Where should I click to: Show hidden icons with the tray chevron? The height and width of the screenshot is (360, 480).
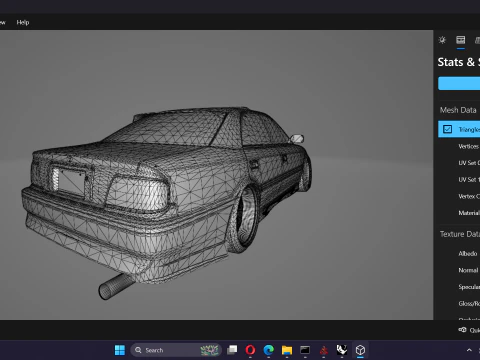469,350
